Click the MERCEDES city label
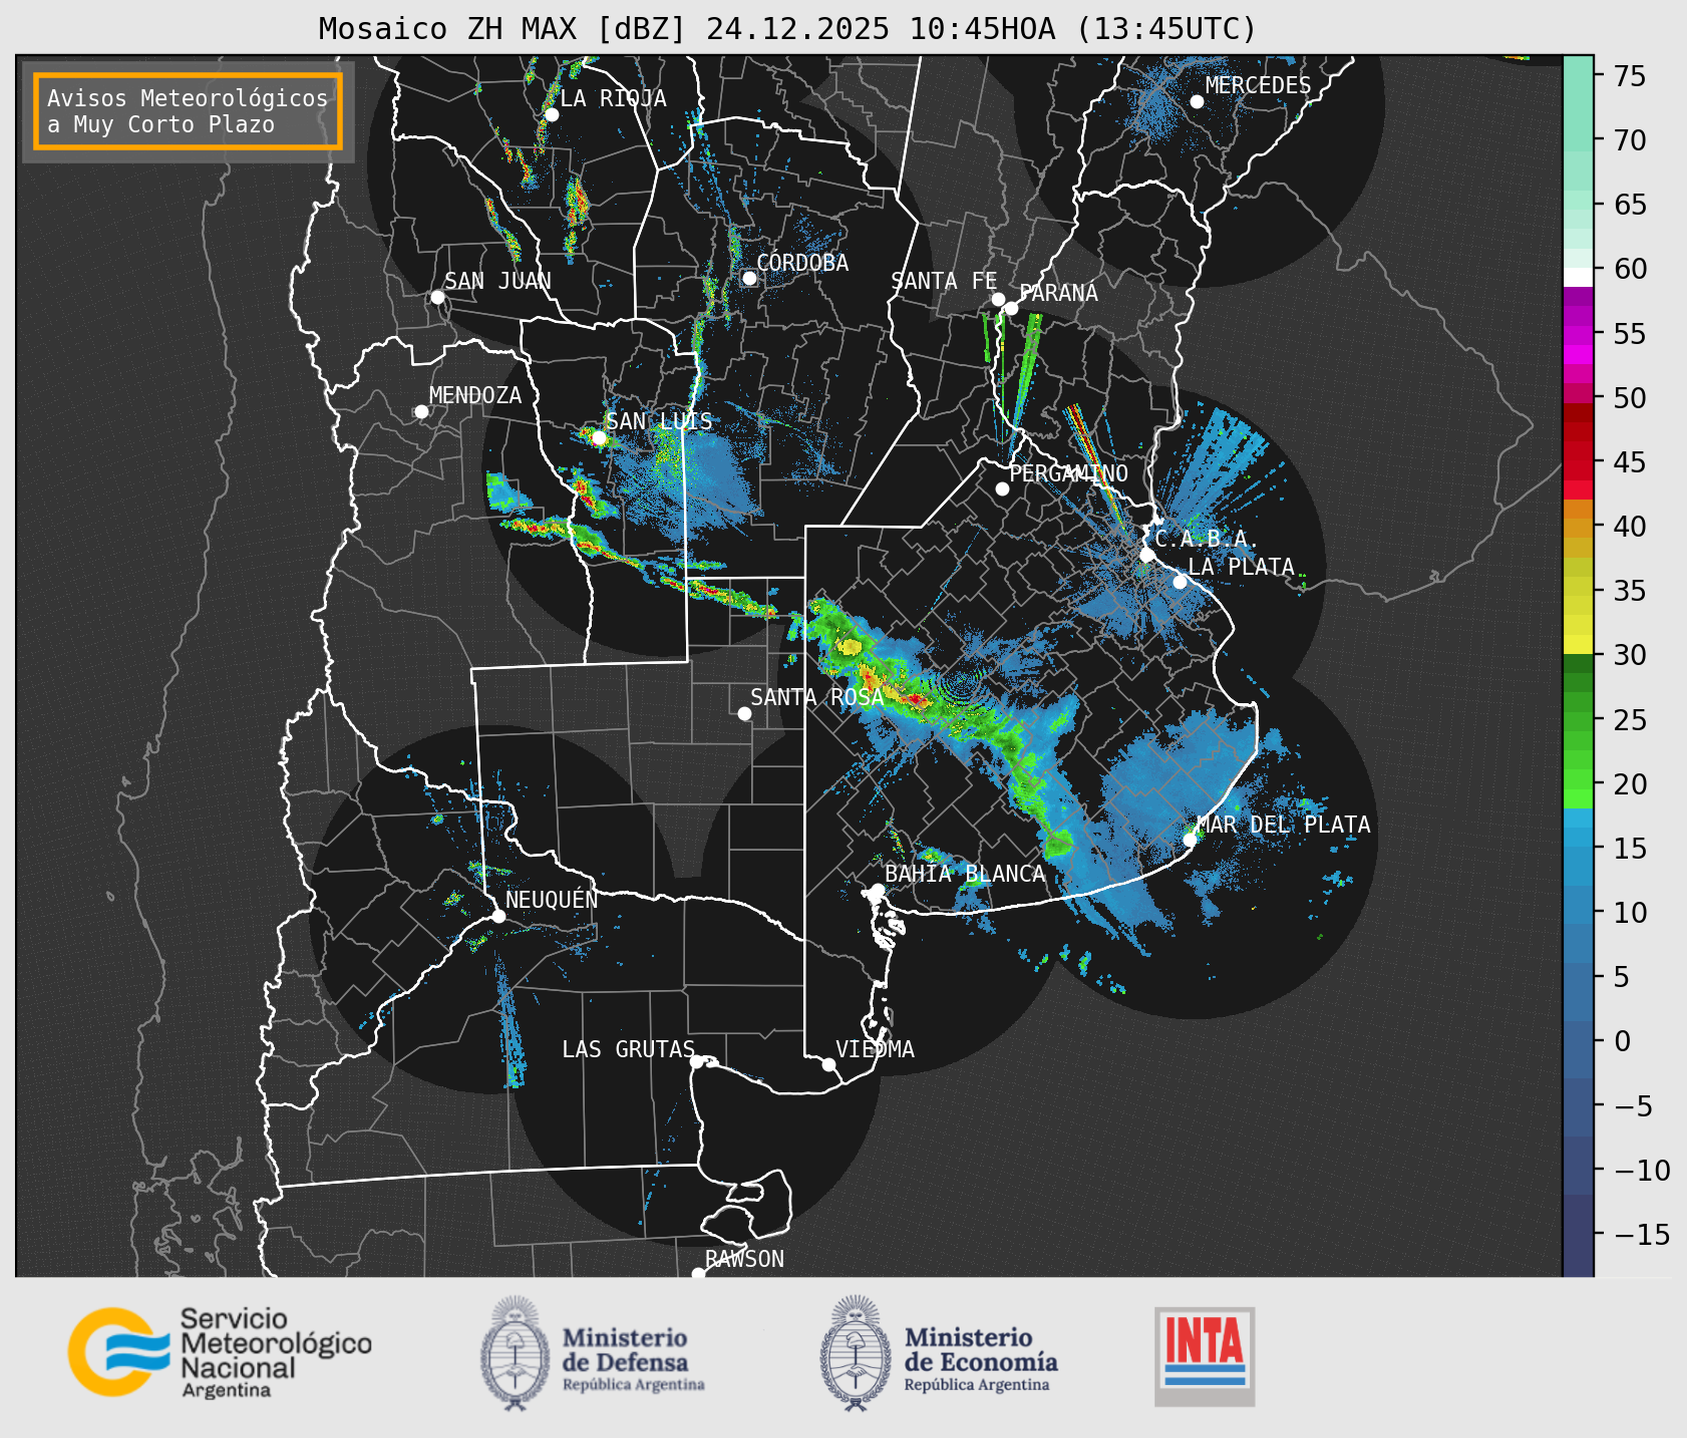This screenshot has width=1687, height=1438. tap(1258, 85)
